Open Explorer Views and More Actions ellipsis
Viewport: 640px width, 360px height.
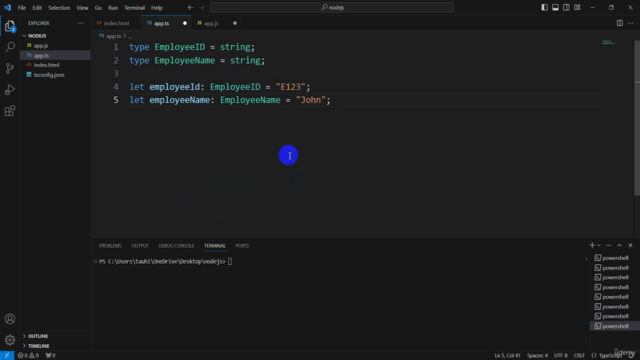tap(81, 23)
